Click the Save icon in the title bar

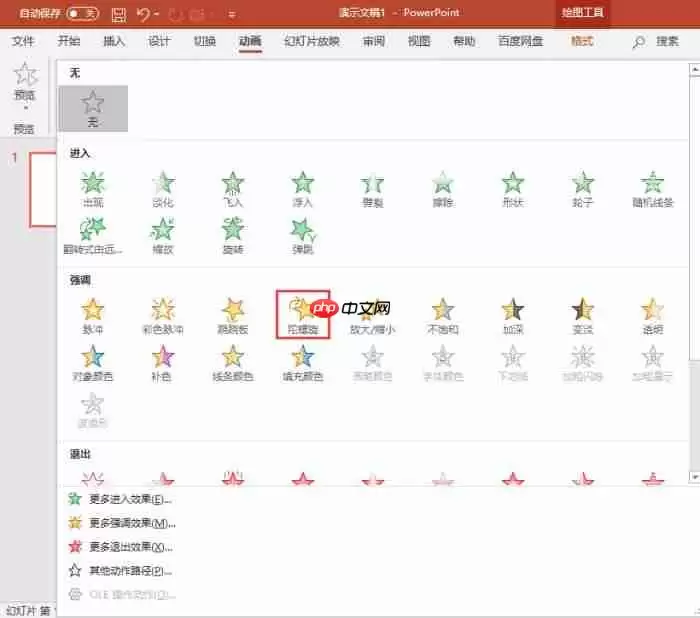point(119,14)
